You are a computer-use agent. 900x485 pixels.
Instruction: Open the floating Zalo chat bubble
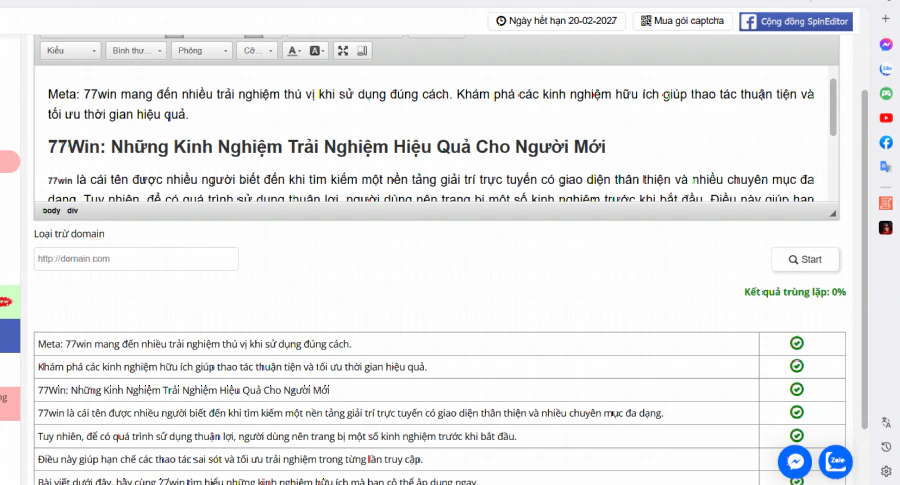(x=835, y=461)
